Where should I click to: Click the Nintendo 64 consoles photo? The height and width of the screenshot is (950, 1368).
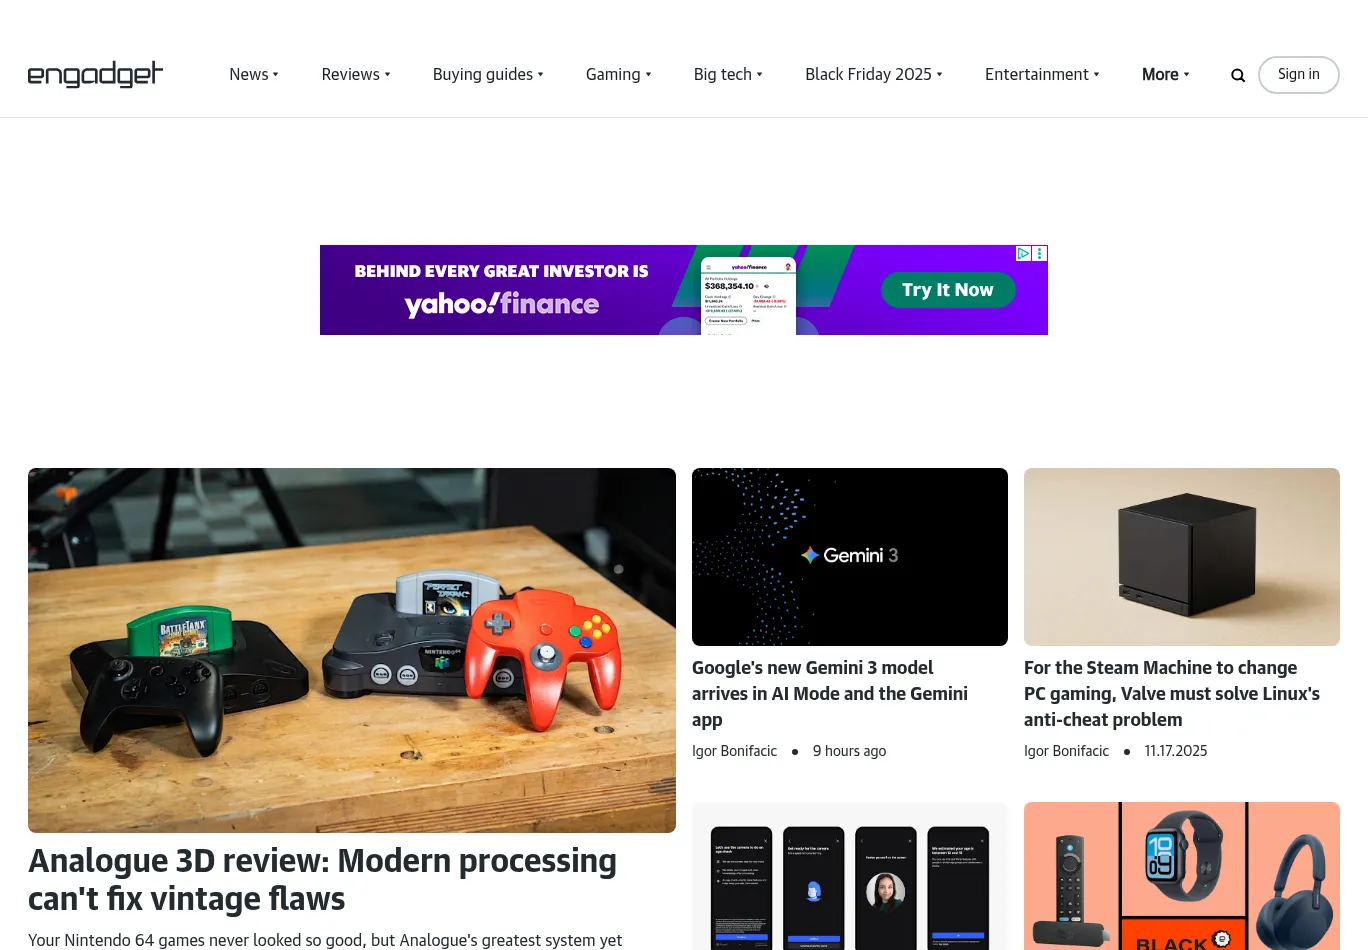[x=352, y=650]
